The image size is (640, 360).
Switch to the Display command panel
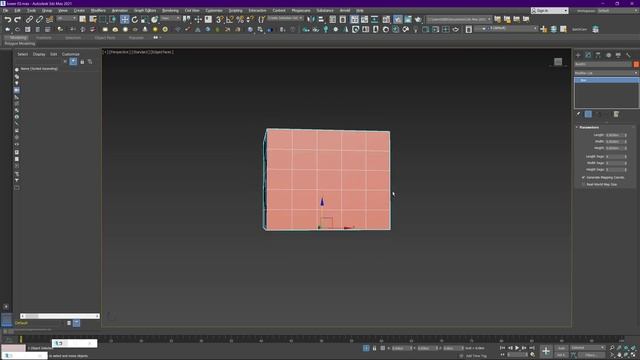point(618,55)
